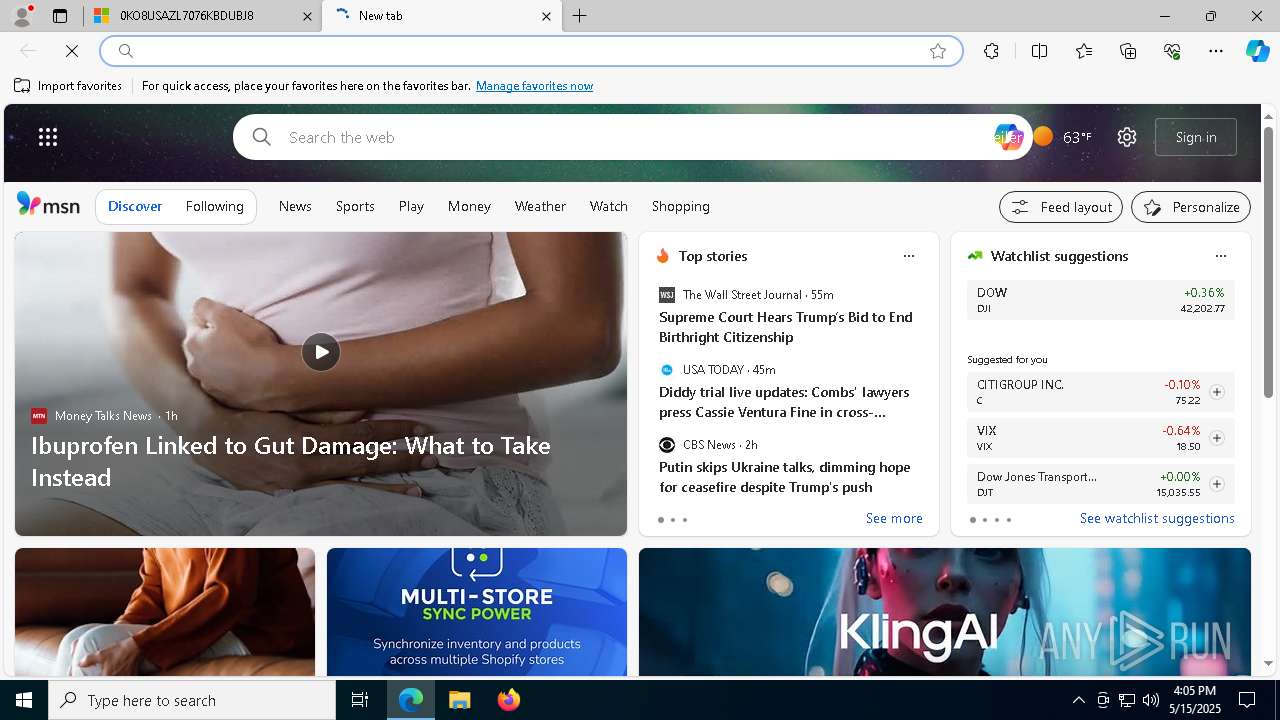
Task: Click See more under Top stories
Action: (894, 518)
